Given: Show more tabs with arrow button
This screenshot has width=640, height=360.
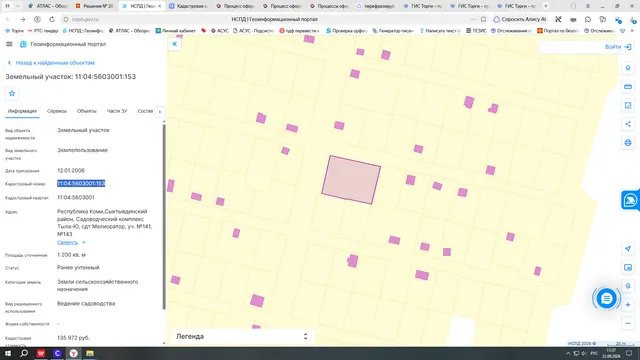Looking at the screenshot, I should point(160,111).
